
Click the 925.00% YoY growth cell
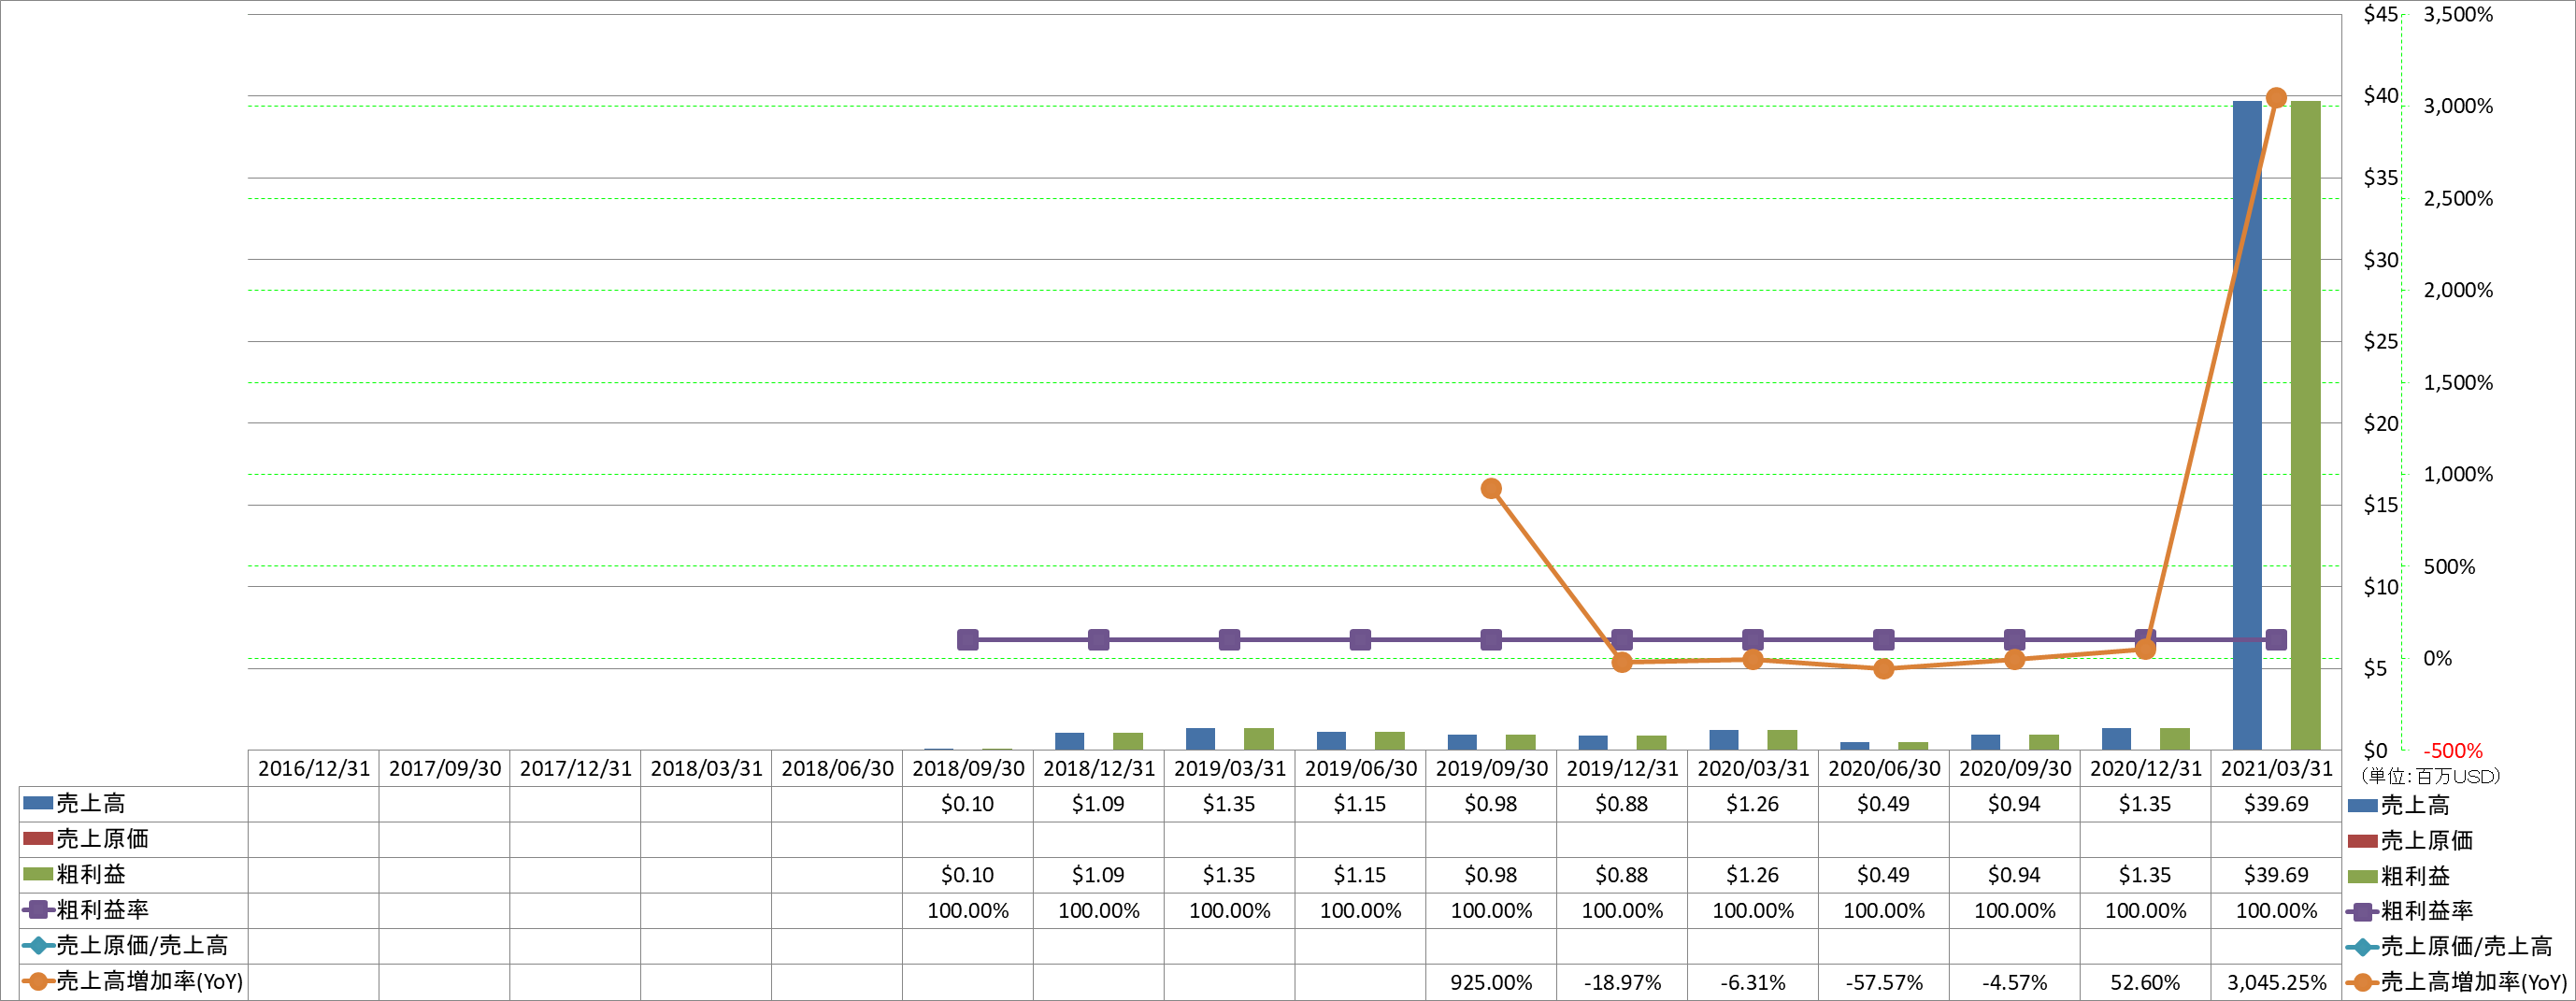tap(1491, 982)
